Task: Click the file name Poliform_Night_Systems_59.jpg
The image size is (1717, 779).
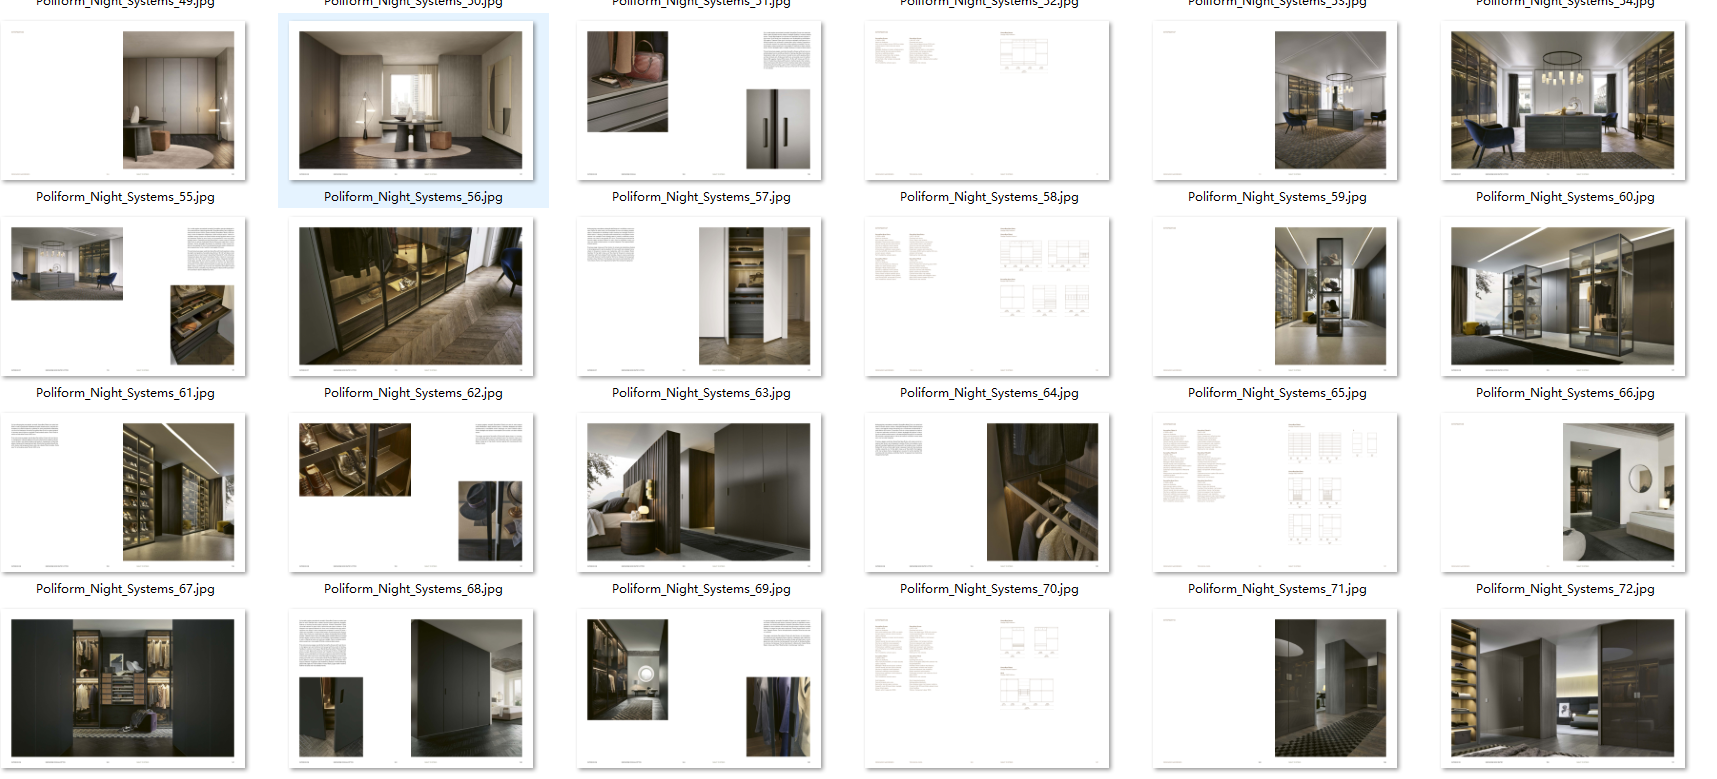Action: pyautogui.click(x=1277, y=197)
